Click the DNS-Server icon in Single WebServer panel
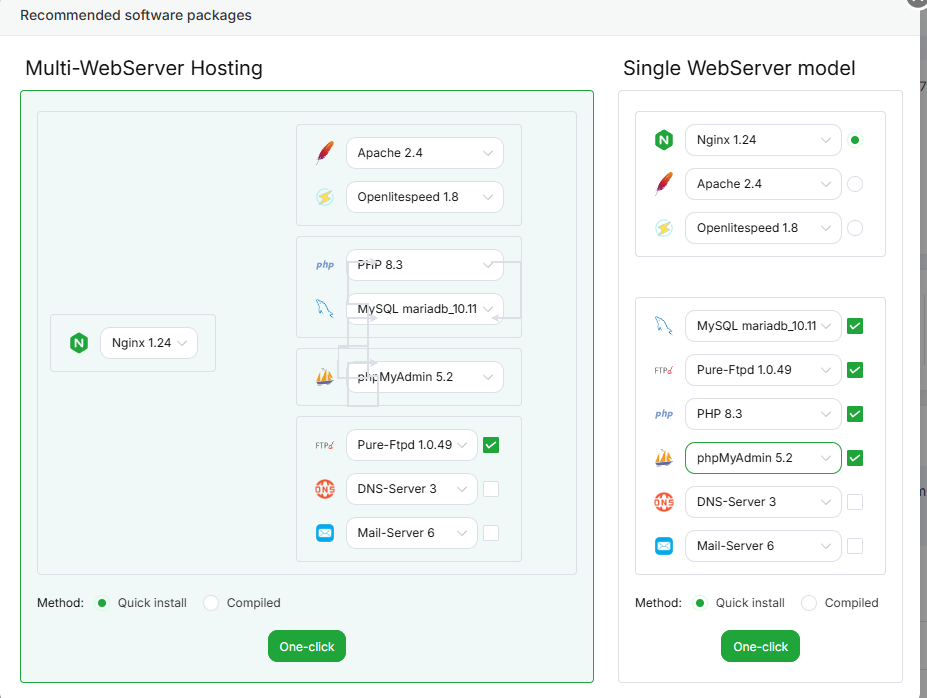 pos(664,502)
